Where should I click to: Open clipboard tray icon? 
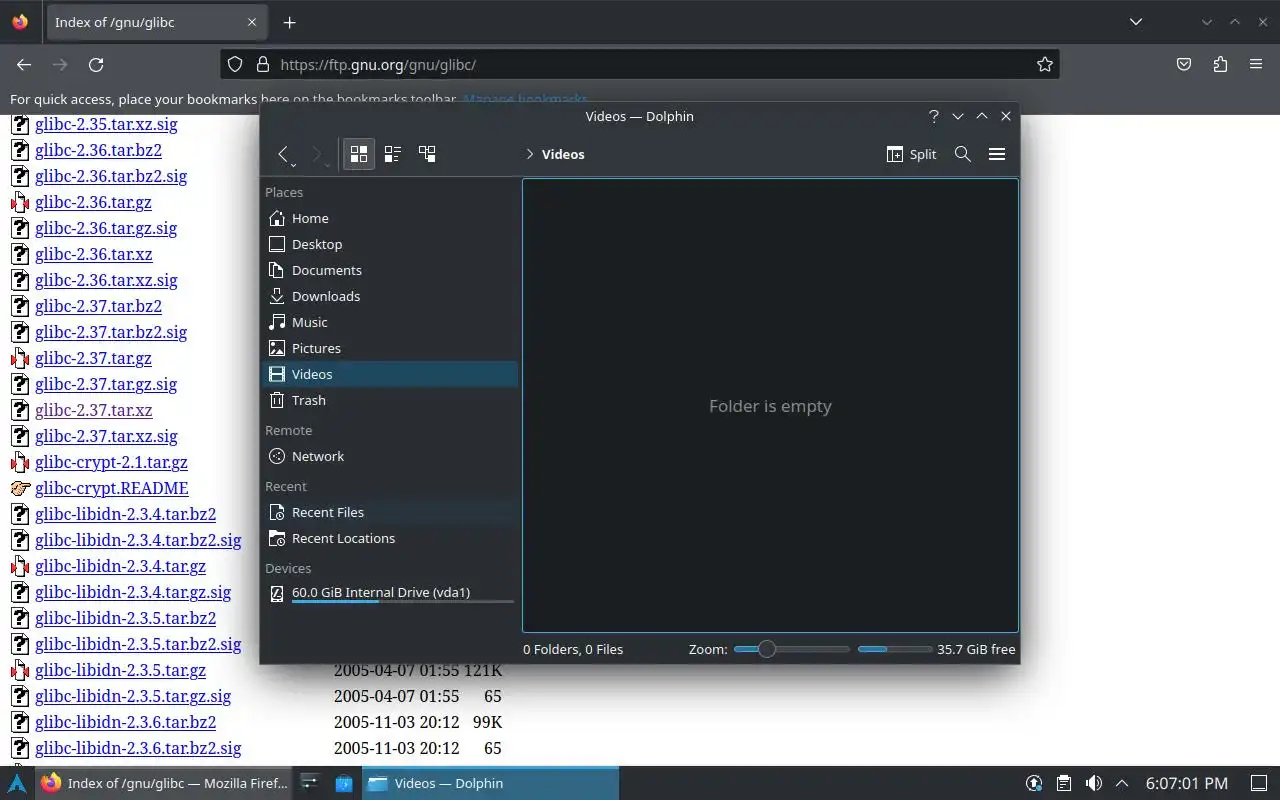[x=1064, y=783]
